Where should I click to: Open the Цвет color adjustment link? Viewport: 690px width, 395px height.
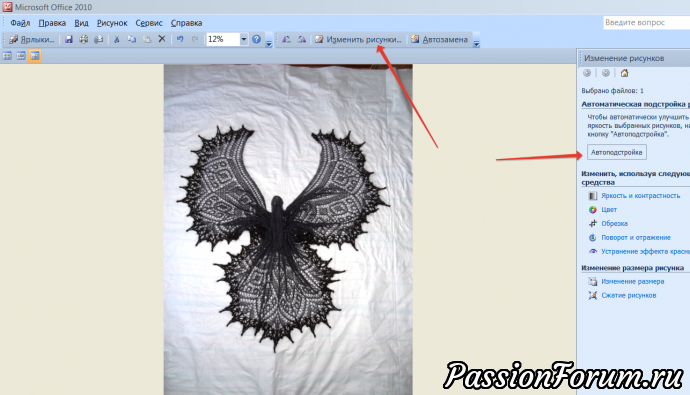click(x=609, y=210)
